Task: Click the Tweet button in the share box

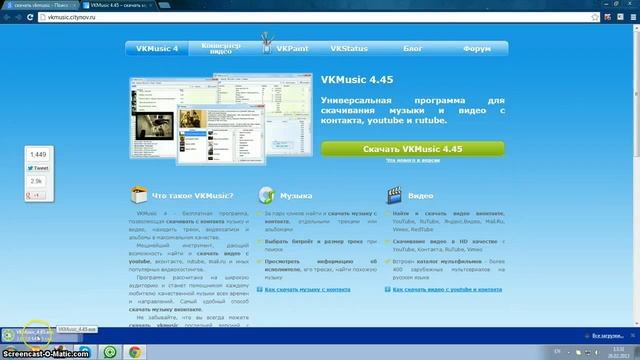Action: click(x=38, y=168)
